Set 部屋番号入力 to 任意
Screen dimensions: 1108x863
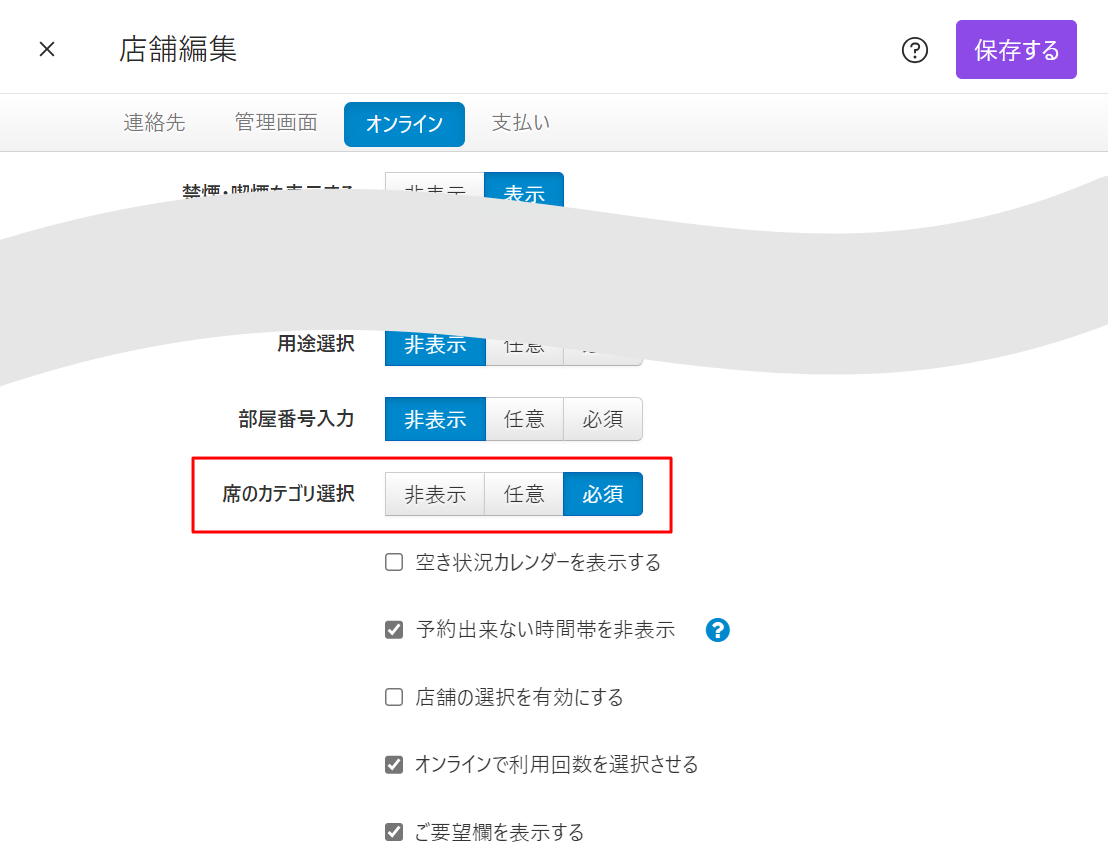point(524,419)
